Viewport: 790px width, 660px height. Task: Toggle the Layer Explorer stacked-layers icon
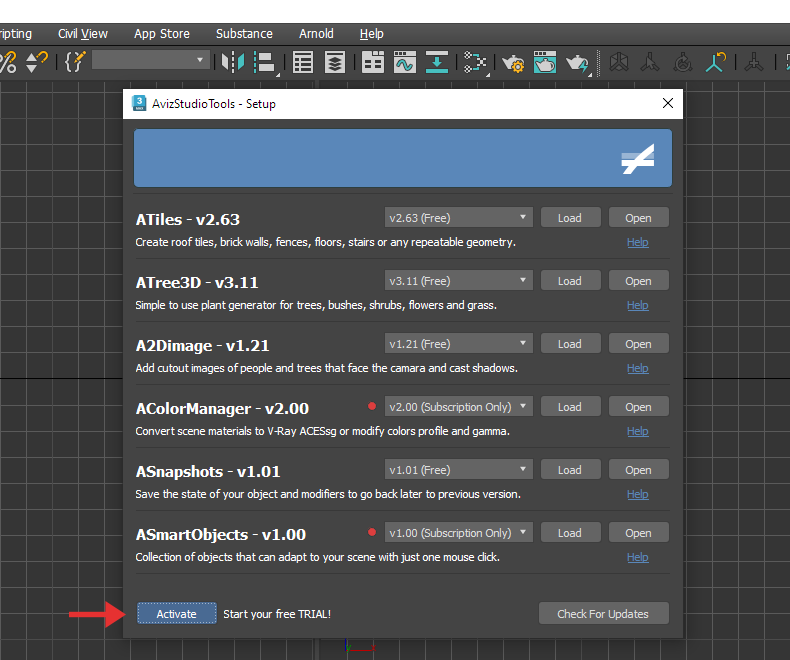click(x=335, y=62)
